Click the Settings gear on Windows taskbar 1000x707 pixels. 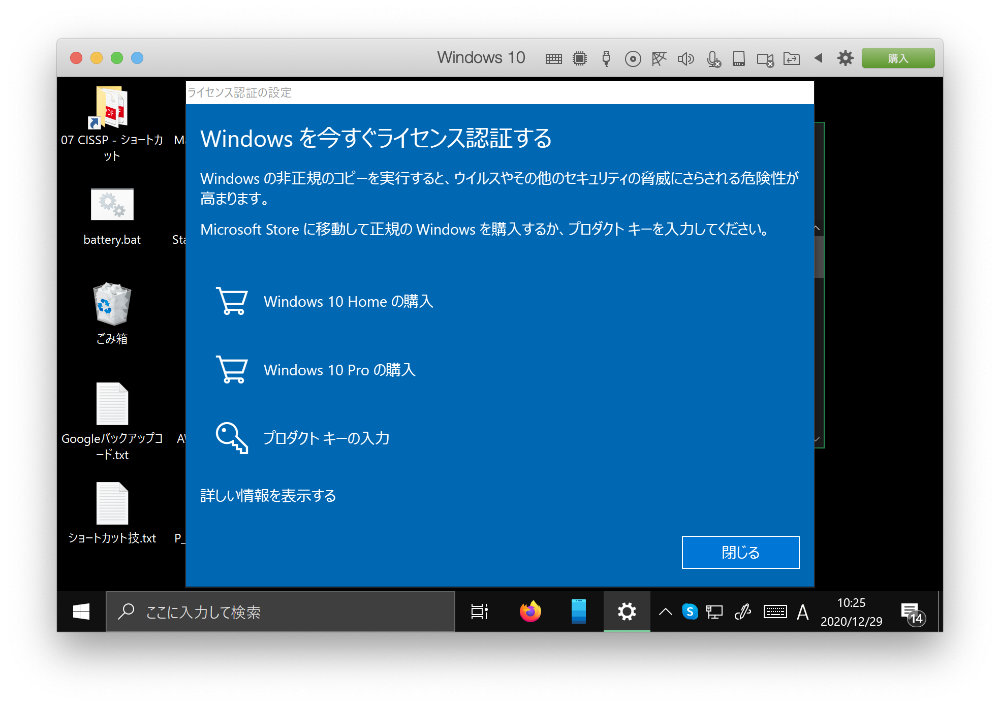tap(627, 612)
